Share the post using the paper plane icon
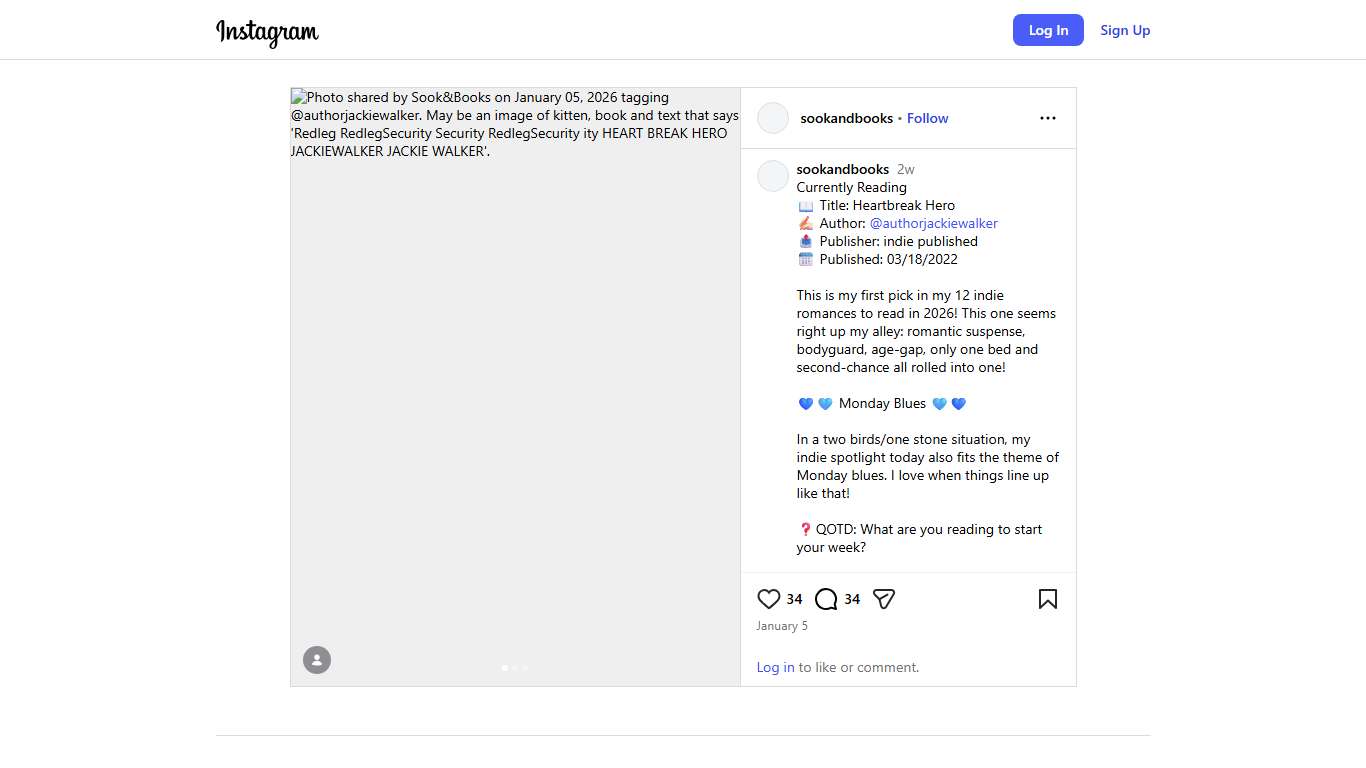The height and width of the screenshot is (768, 1366). (883, 599)
